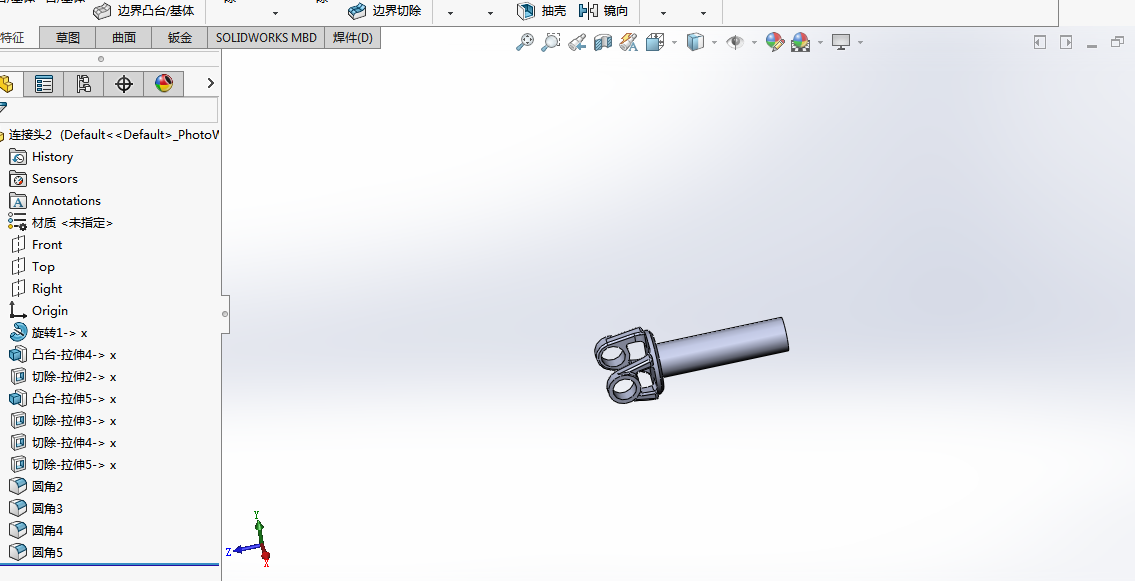The width and height of the screenshot is (1135, 581).
Task: Click the connector part model in the viewport
Action: pos(691,360)
